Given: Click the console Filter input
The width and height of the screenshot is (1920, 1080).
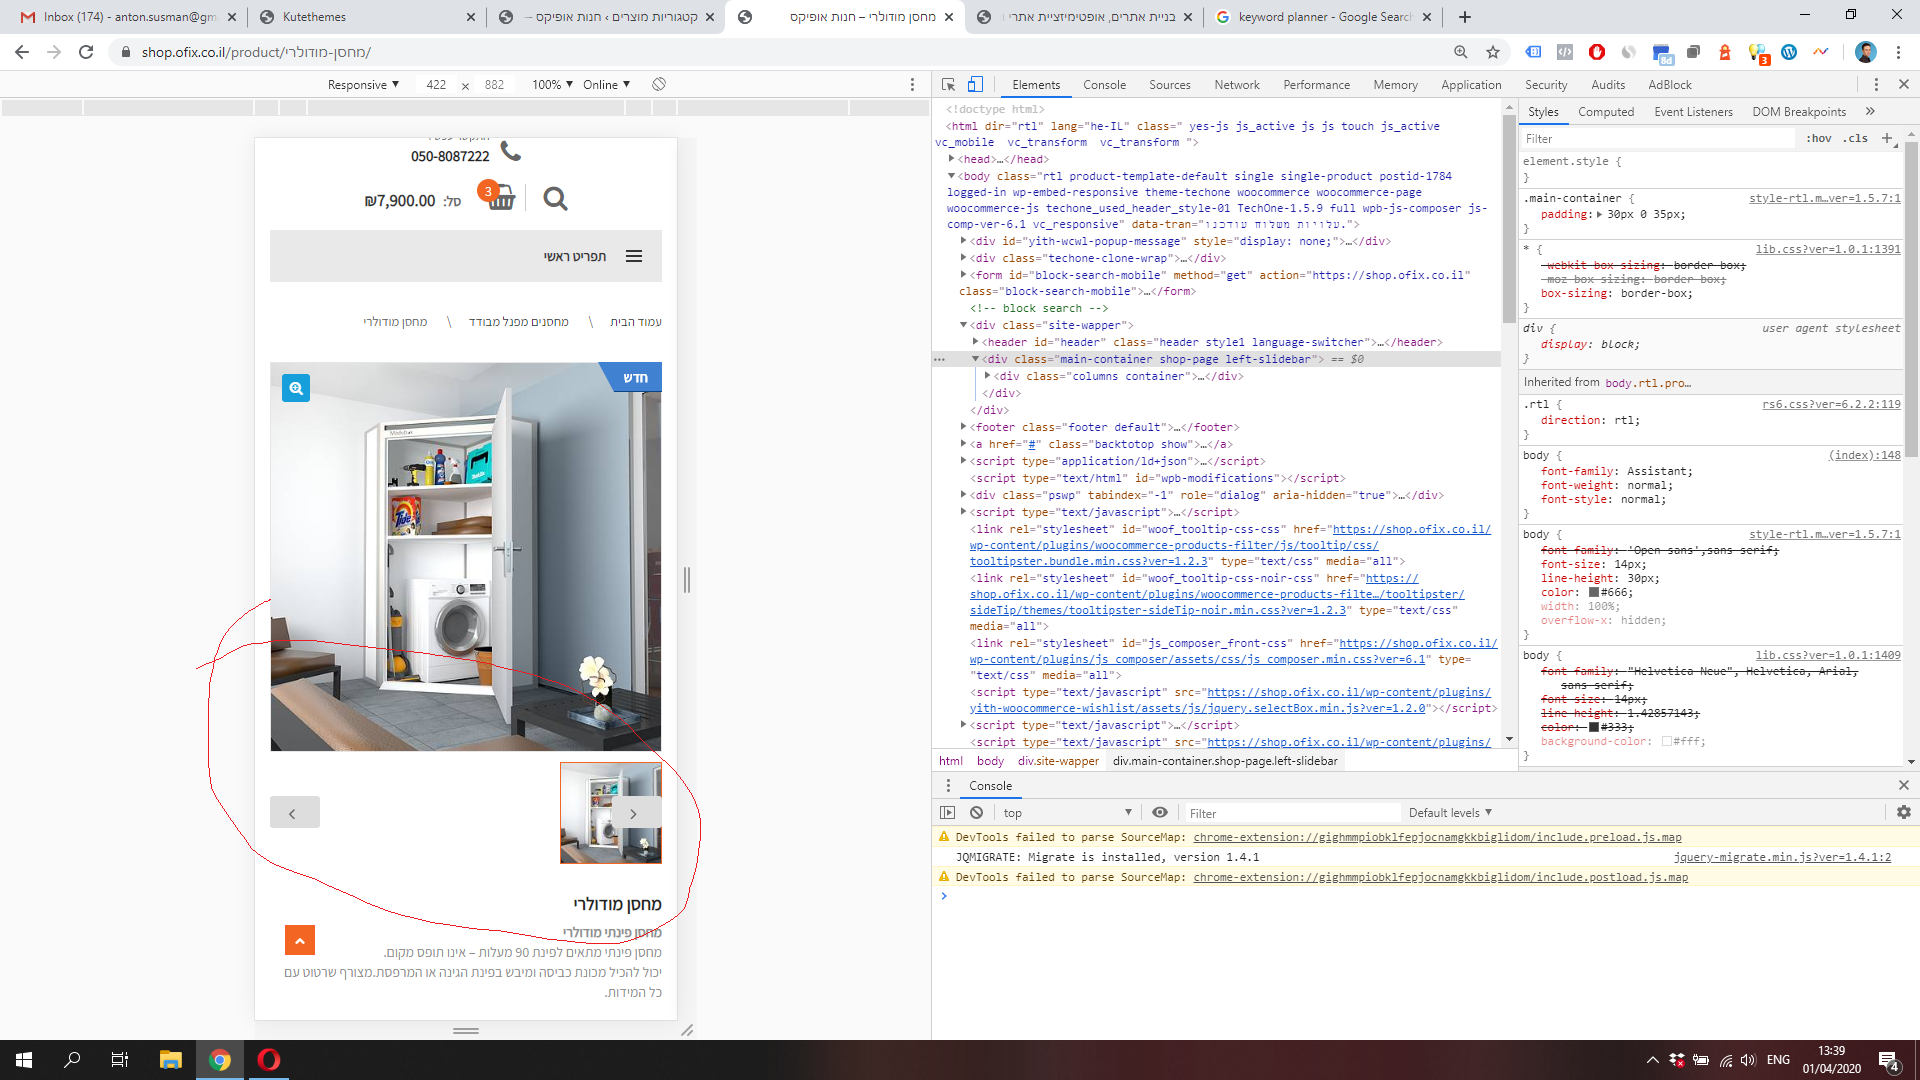Looking at the screenshot, I should click(1290, 813).
